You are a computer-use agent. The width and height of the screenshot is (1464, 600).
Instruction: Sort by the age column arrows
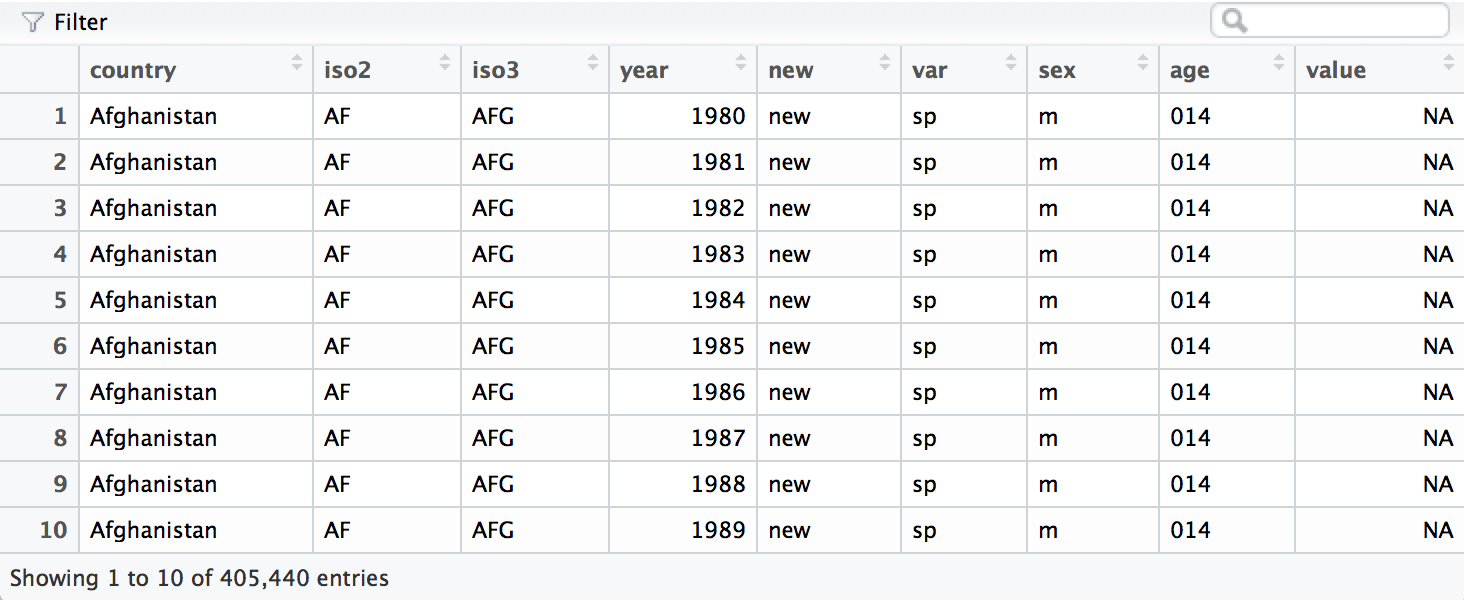(1279, 63)
